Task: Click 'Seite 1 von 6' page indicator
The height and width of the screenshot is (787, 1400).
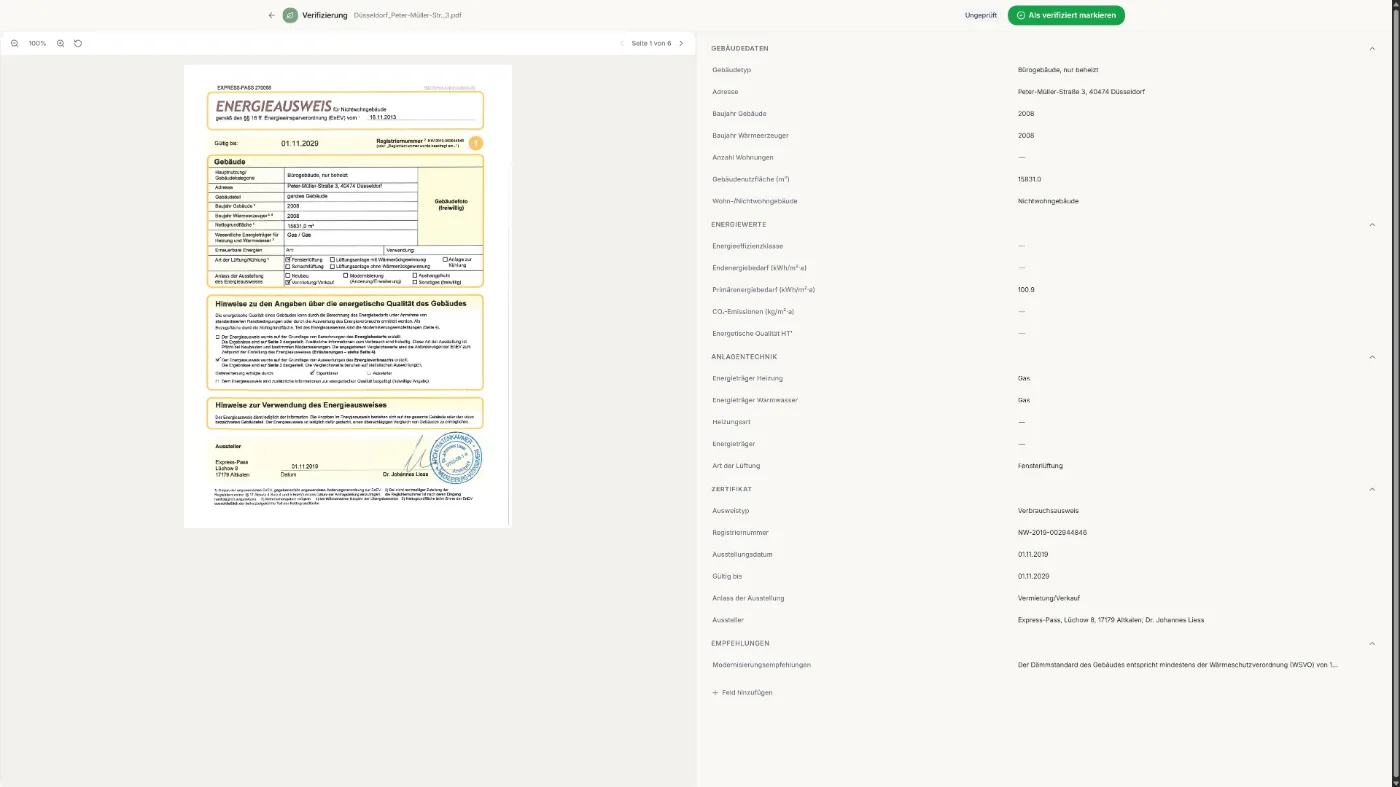Action: pyautogui.click(x=651, y=44)
